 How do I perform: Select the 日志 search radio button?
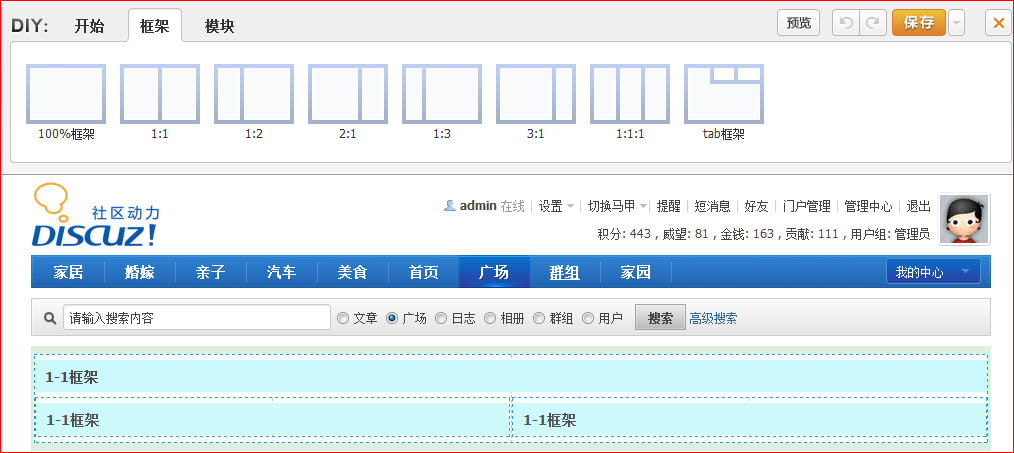pyautogui.click(x=441, y=319)
